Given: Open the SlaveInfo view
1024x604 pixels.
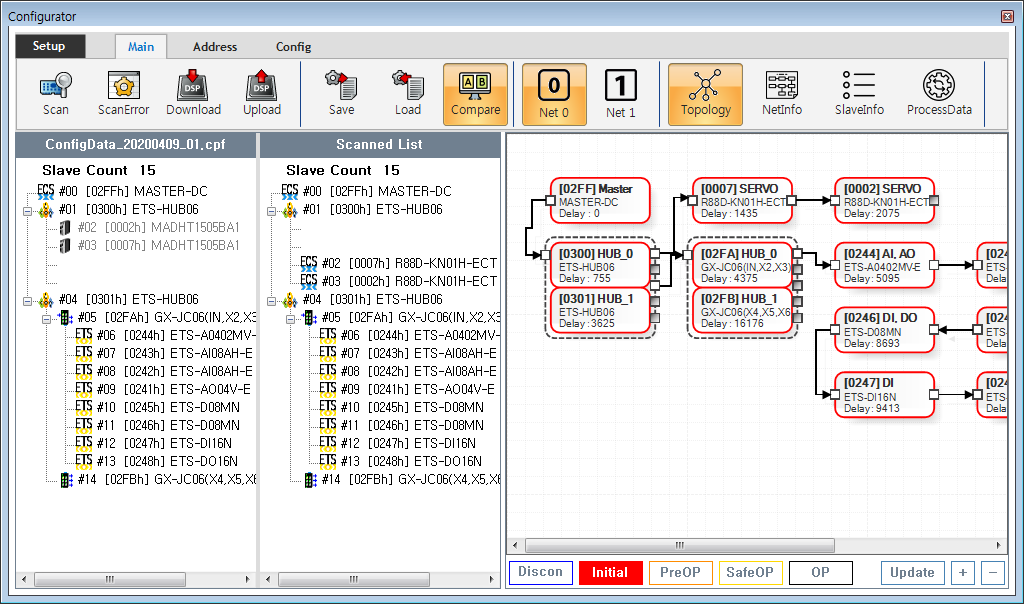Looking at the screenshot, I should pyautogui.click(x=858, y=93).
